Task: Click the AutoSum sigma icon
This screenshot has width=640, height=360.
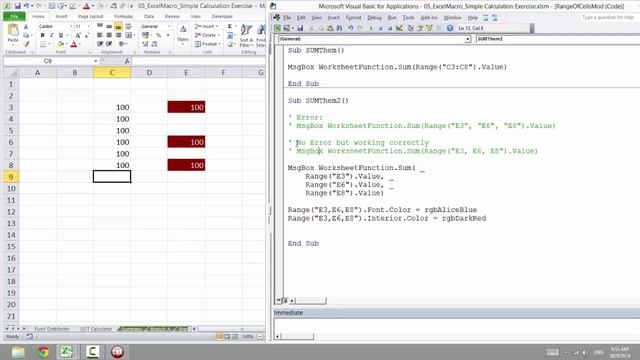Action: (230, 27)
